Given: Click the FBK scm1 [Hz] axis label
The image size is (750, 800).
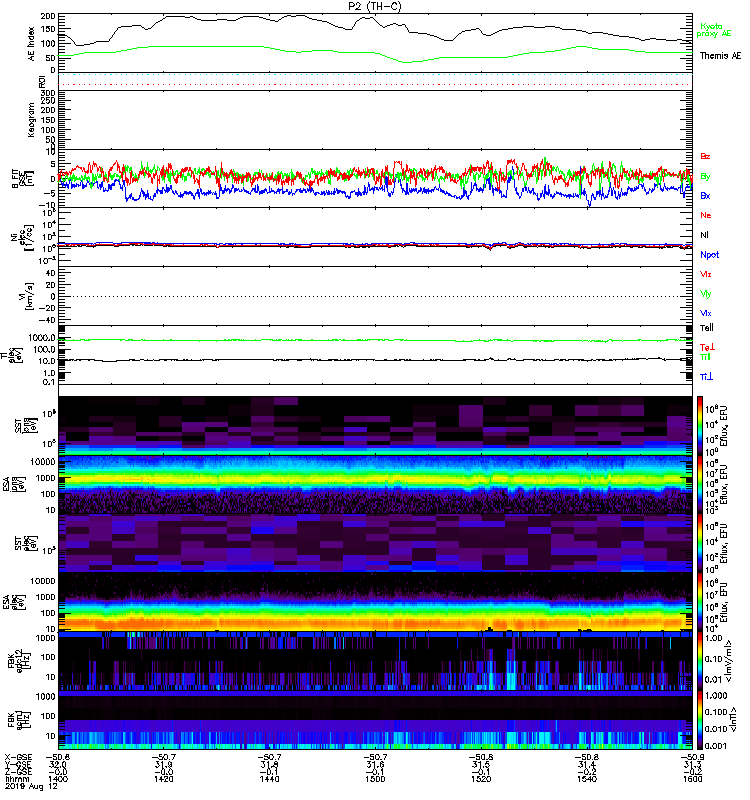Looking at the screenshot, I should click(x=18, y=719).
